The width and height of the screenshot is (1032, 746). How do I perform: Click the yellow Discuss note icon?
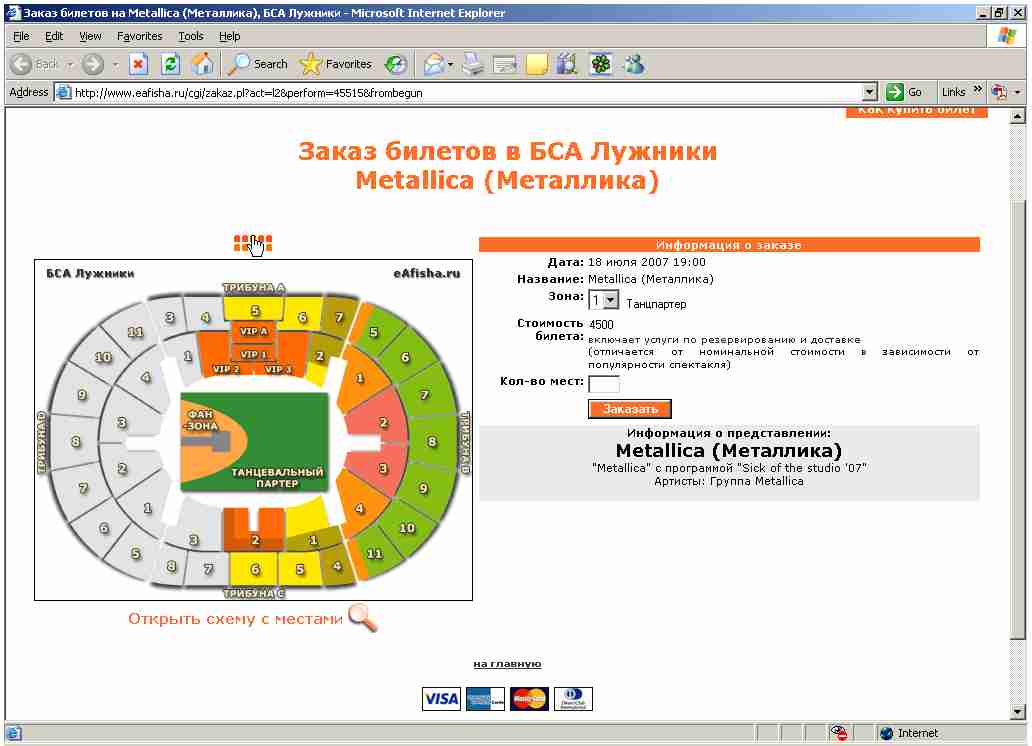point(536,64)
